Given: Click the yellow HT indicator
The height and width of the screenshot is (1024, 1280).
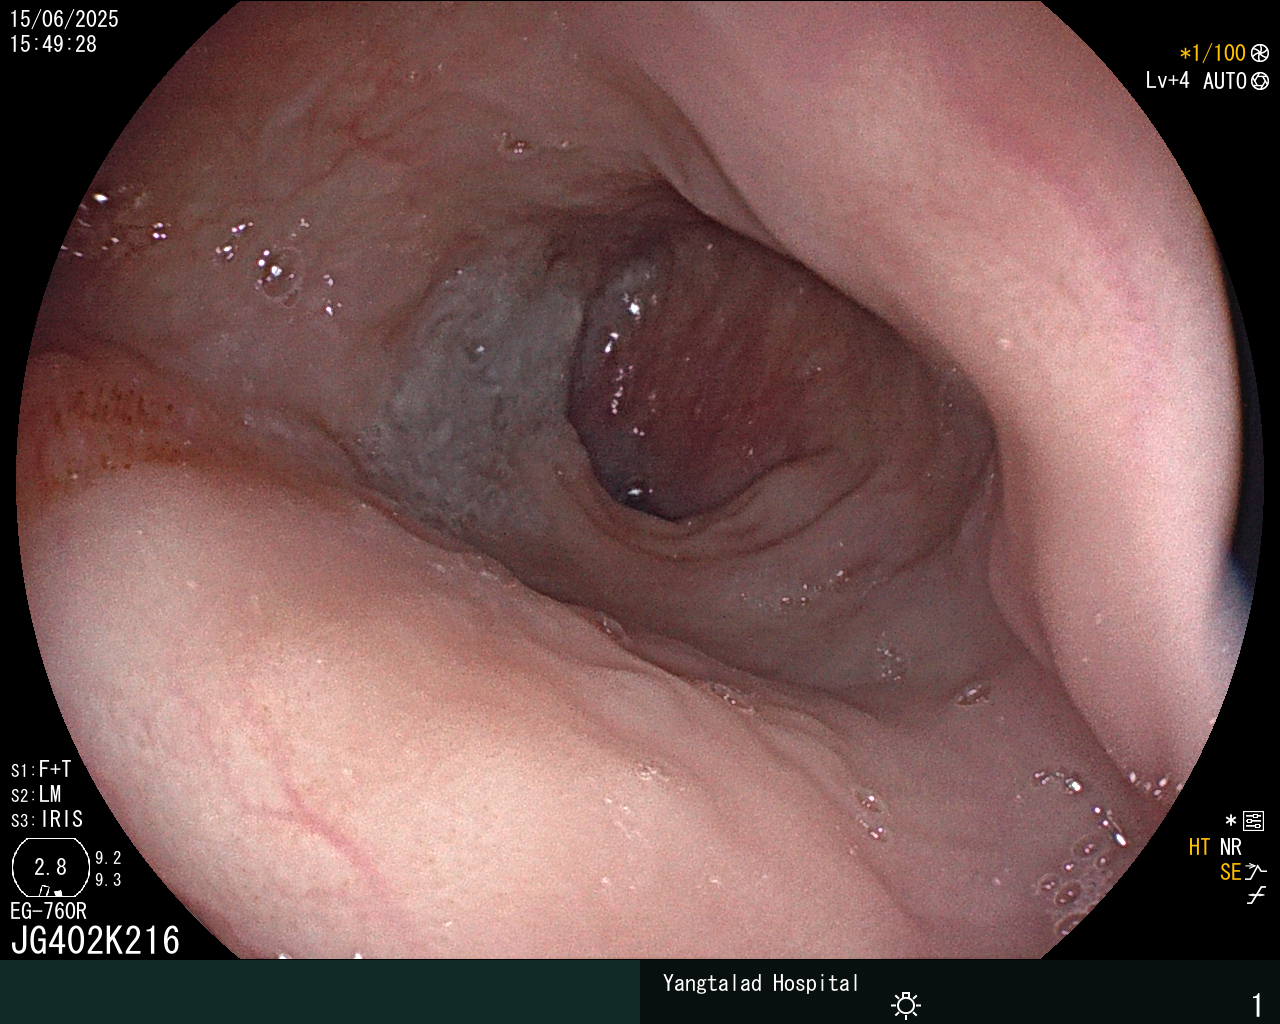Looking at the screenshot, I should point(1199,847).
